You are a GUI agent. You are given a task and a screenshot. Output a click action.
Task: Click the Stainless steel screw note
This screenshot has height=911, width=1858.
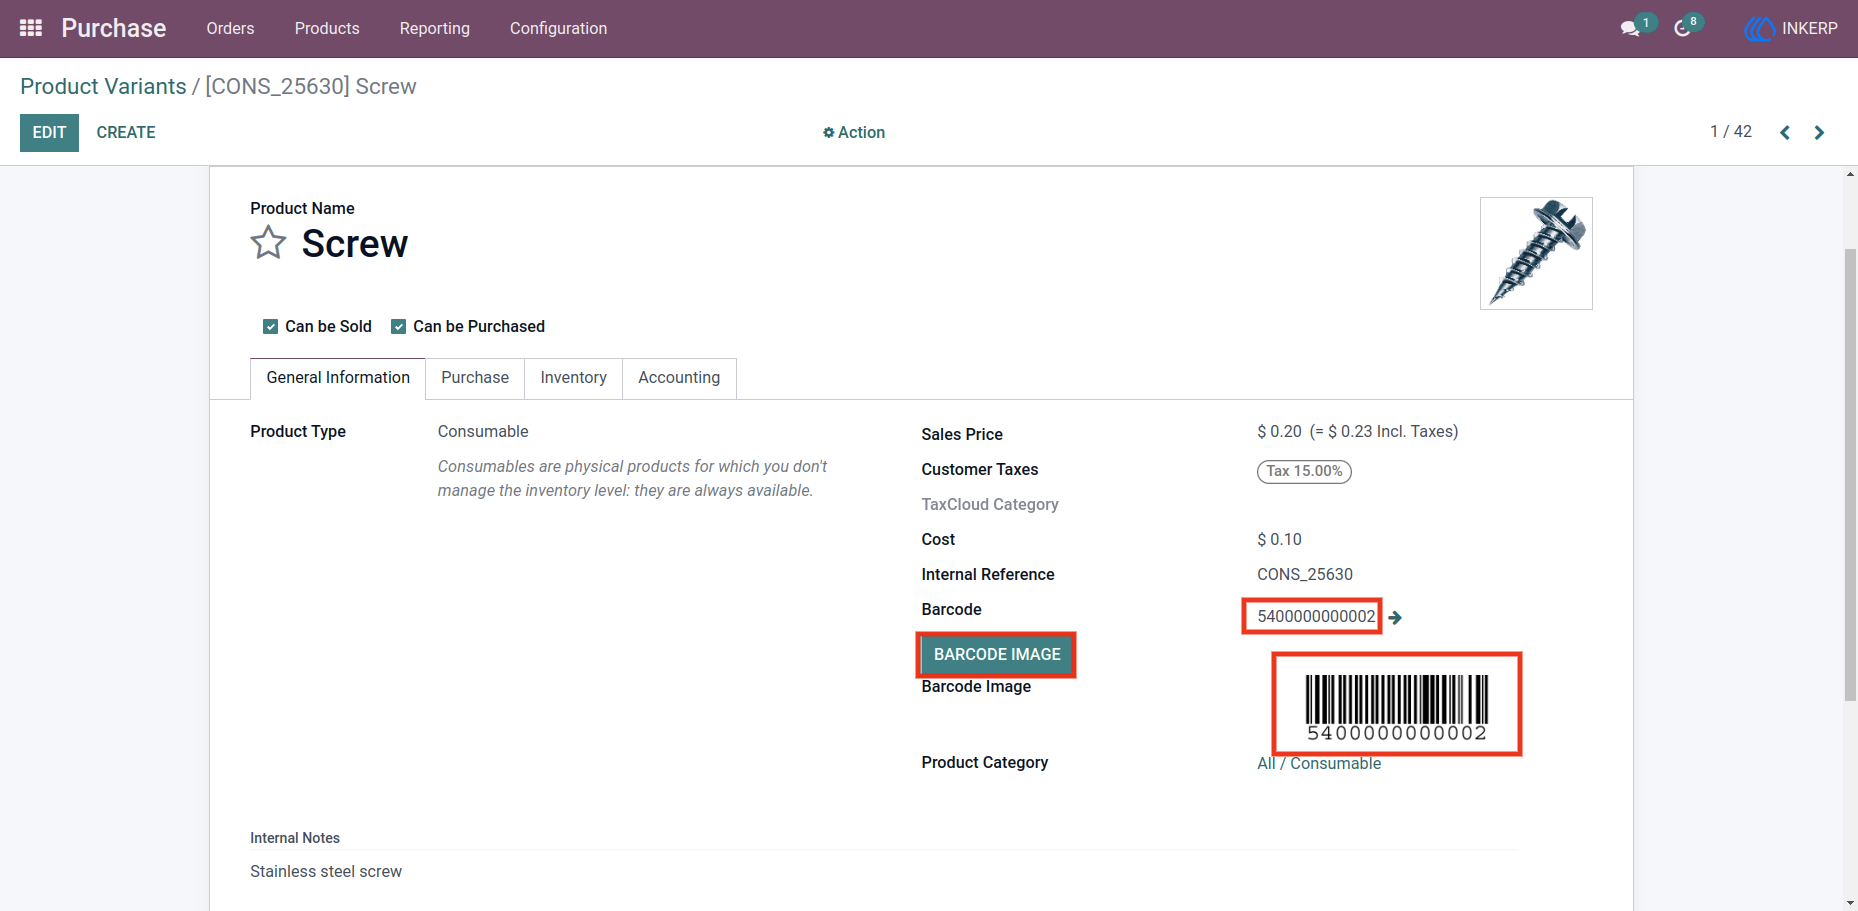click(326, 872)
